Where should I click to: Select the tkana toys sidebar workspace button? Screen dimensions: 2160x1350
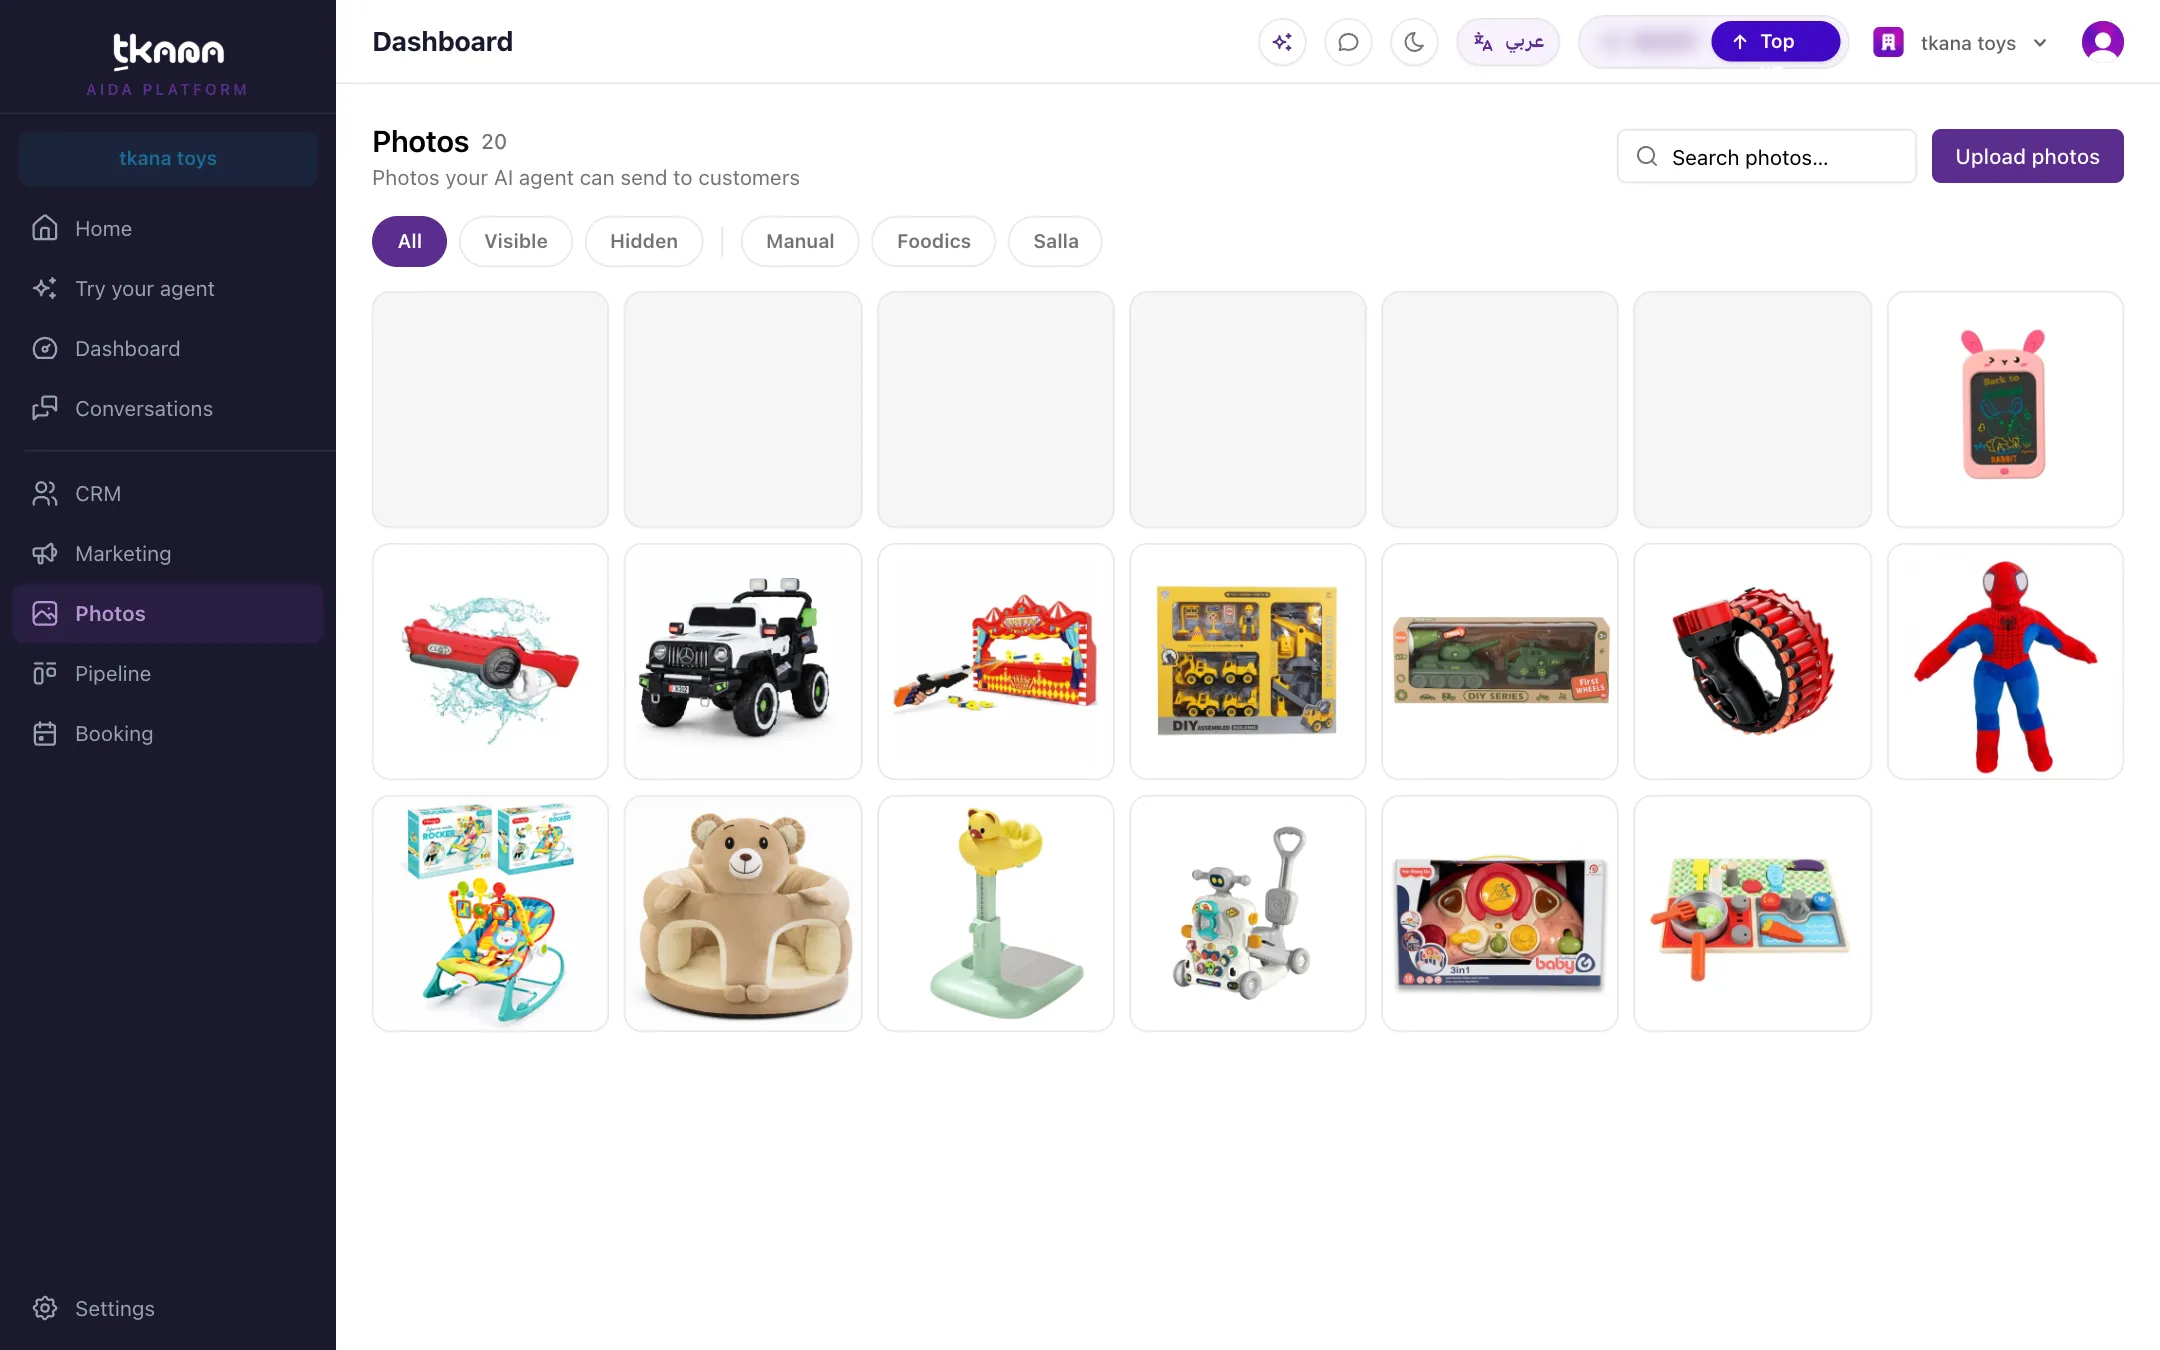(x=168, y=158)
